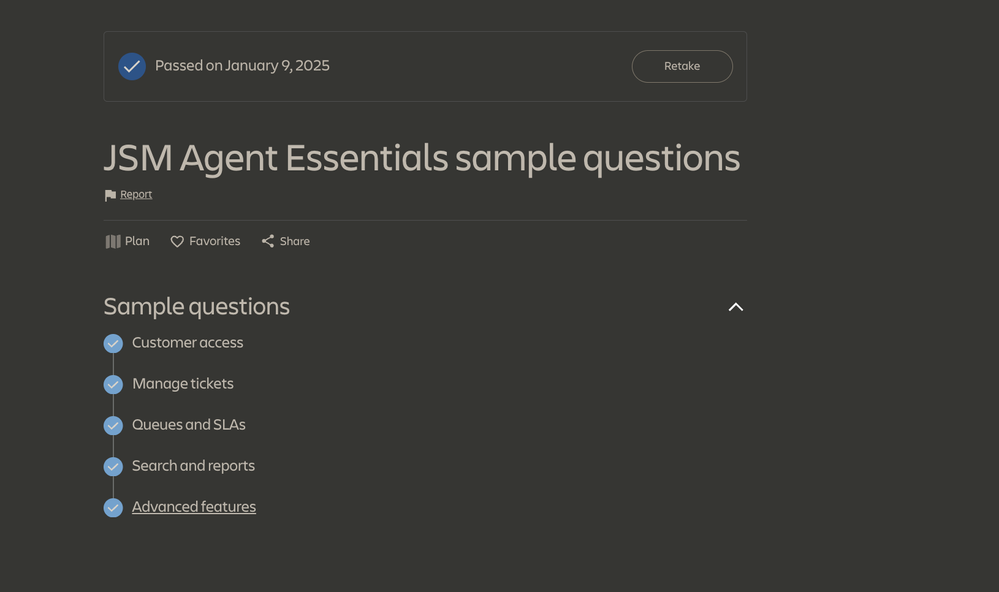Image resolution: width=999 pixels, height=592 pixels.
Task: Open the Customer access lesson
Action: 187,342
